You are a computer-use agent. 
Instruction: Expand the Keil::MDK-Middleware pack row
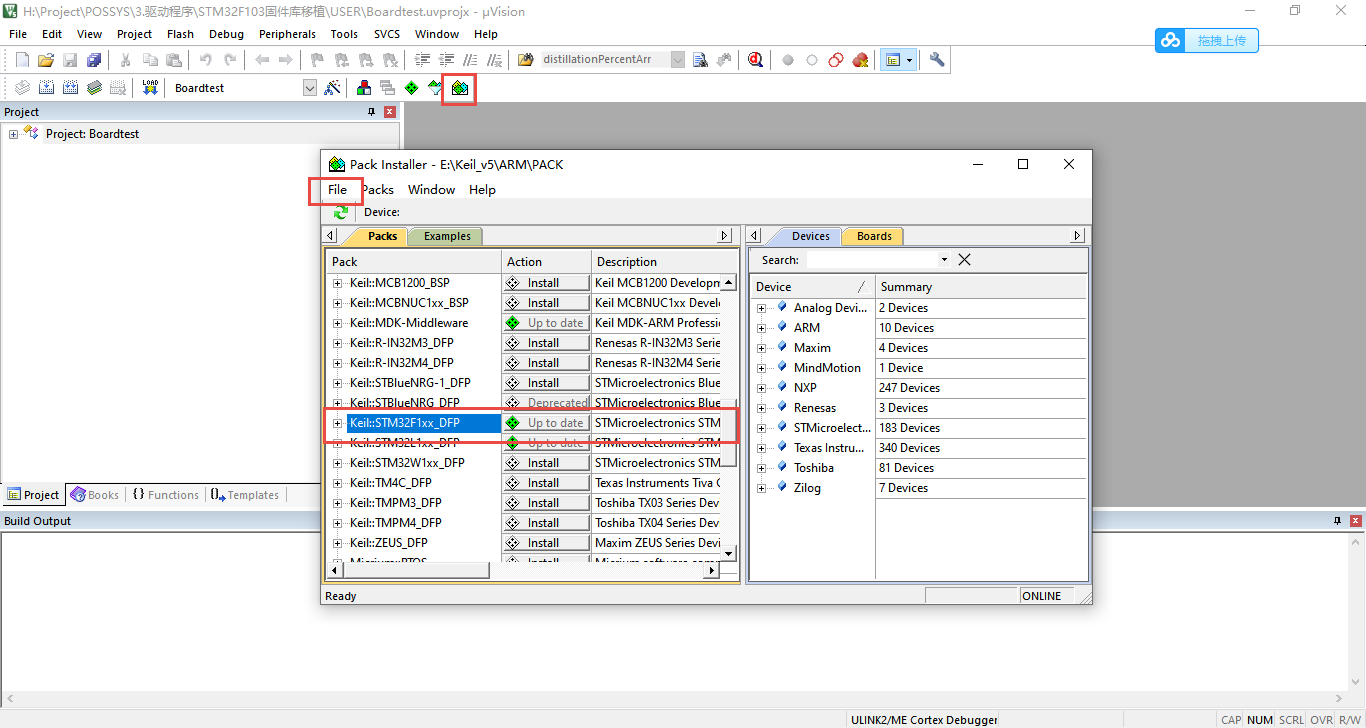(338, 323)
